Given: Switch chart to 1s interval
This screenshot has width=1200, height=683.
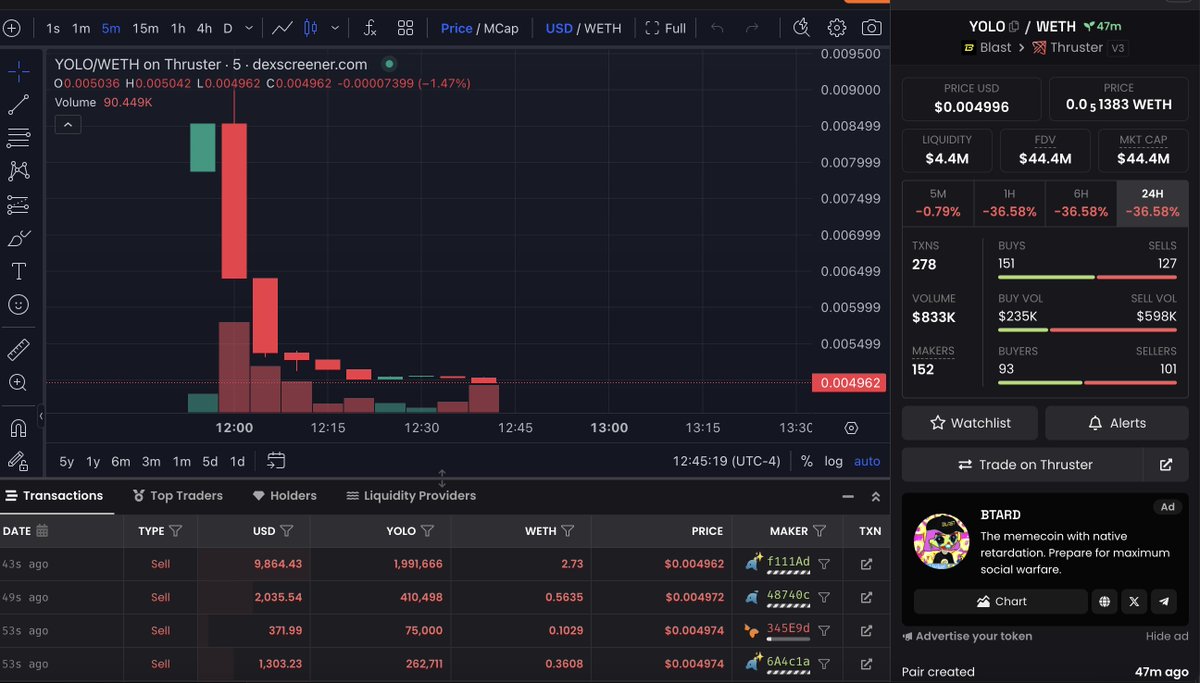Looking at the screenshot, I should (x=53, y=28).
